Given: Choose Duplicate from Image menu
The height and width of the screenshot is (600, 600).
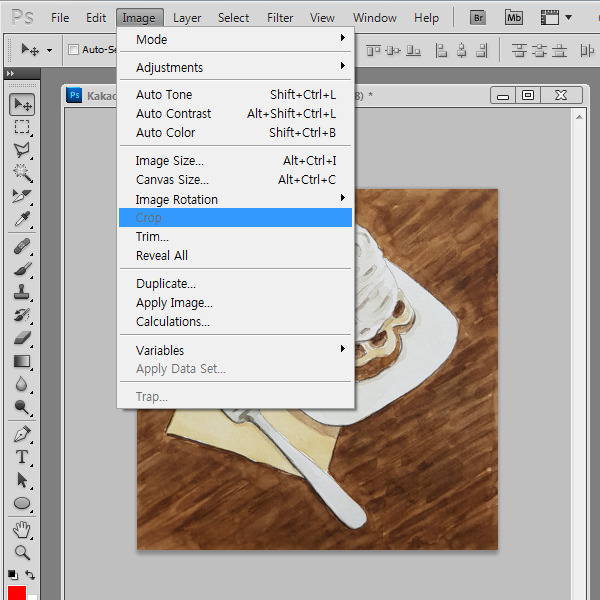Looking at the screenshot, I should pos(235,284).
